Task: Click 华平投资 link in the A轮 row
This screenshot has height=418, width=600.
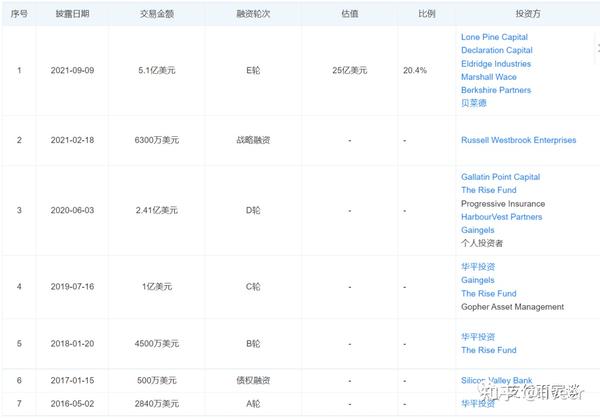Action: [x=478, y=403]
